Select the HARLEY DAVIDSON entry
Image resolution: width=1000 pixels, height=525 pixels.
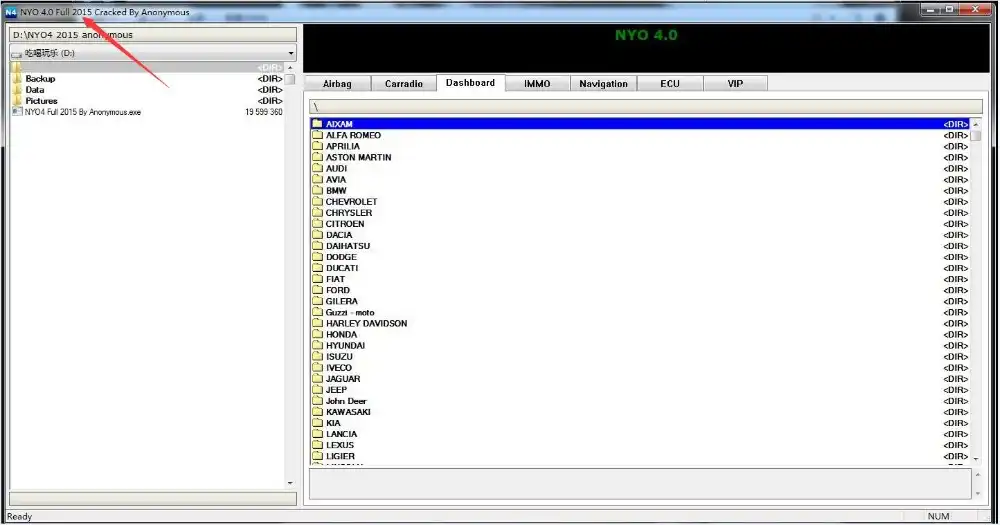click(640, 323)
